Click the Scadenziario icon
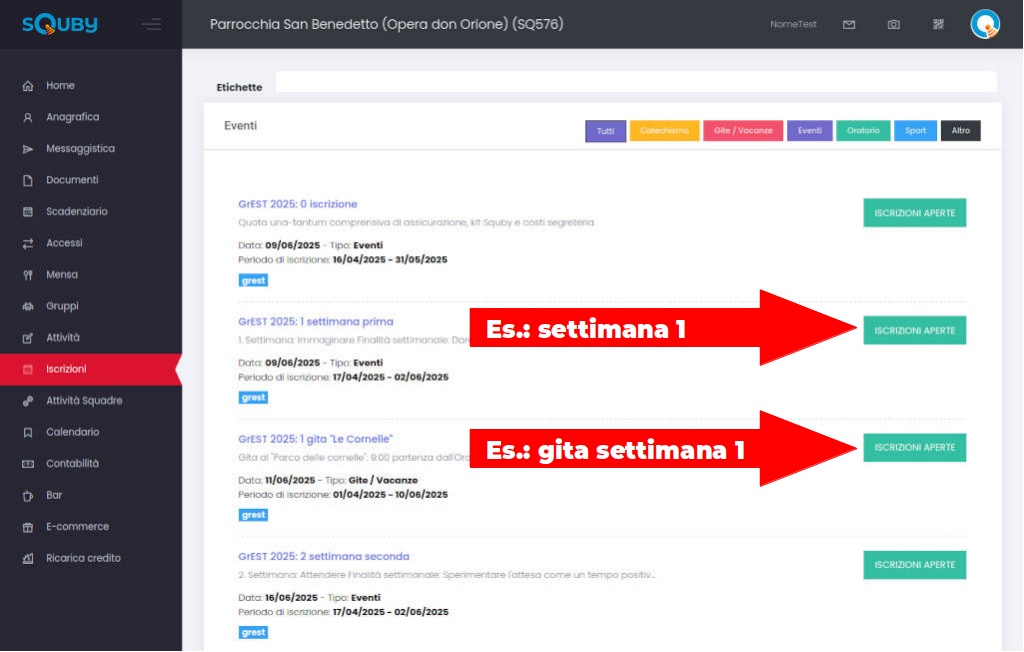 coord(27,212)
